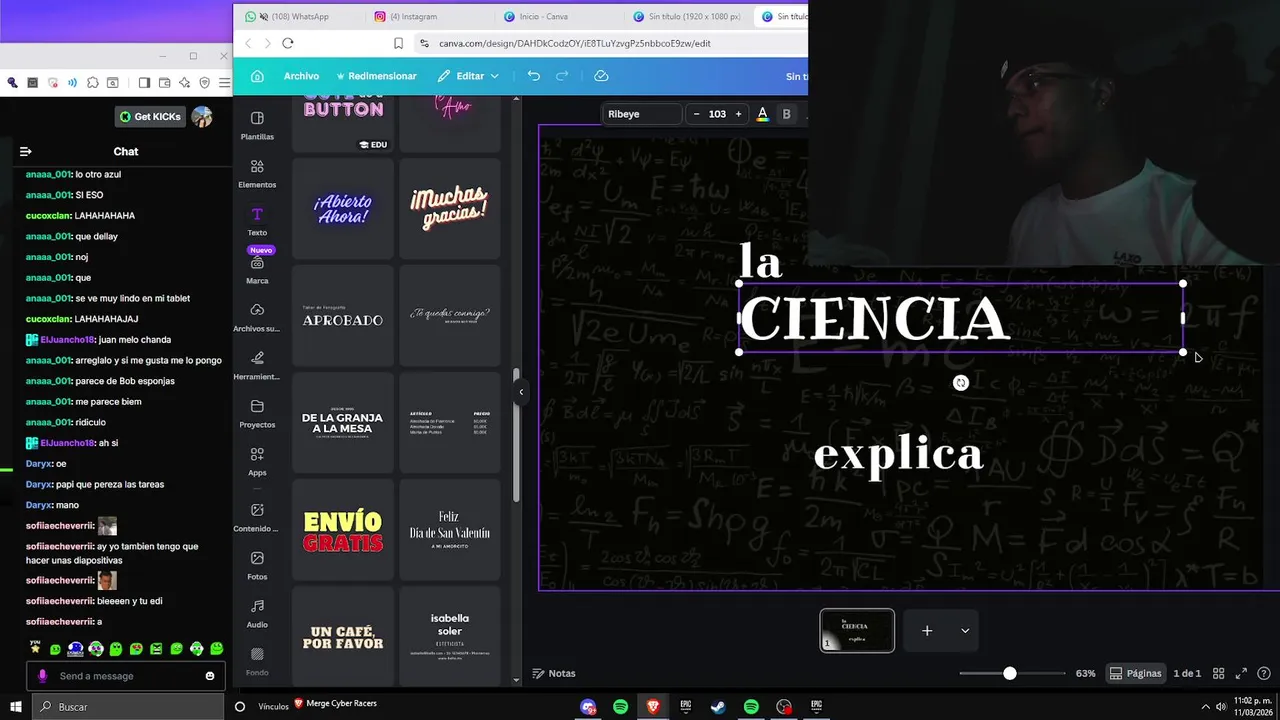
Task: Decrease font size with minus button
Action: [x=697, y=114]
